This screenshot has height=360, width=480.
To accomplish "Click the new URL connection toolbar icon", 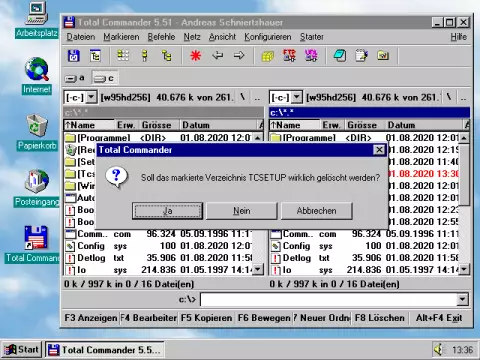I will tap(311, 56).
